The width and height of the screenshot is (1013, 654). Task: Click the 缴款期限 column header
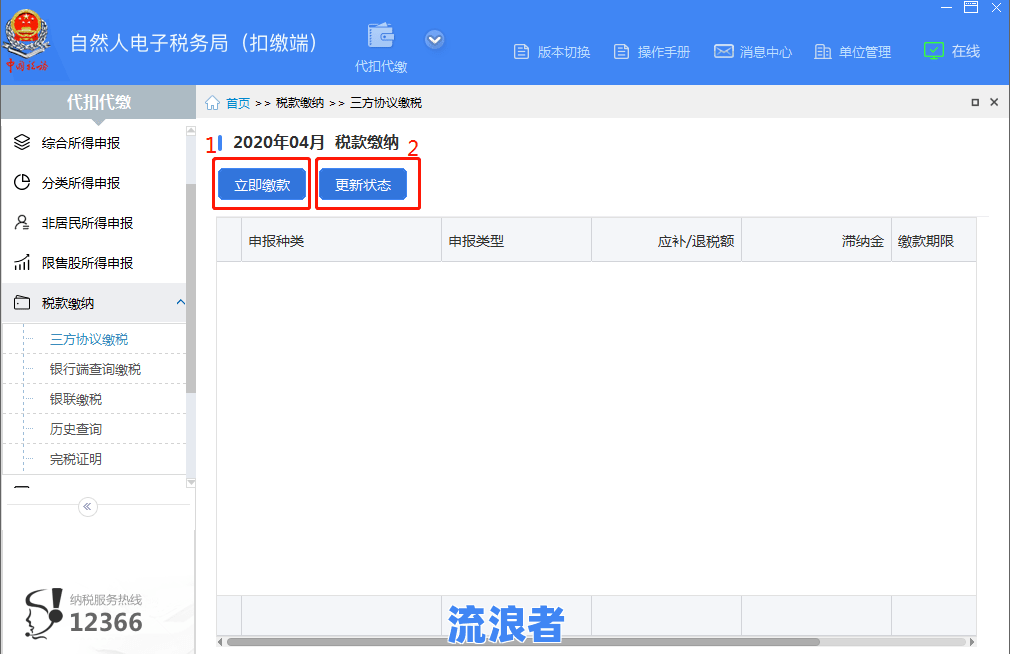click(934, 241)
